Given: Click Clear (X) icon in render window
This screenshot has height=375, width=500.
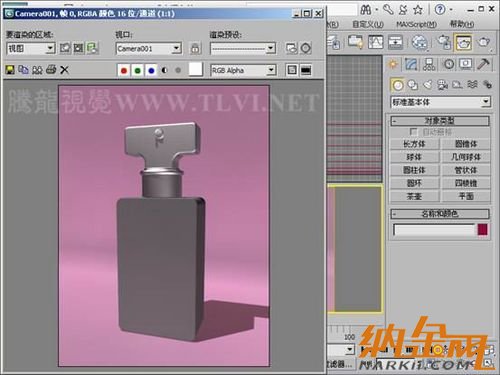Looking at the screenshot, I should click(64, 70).
